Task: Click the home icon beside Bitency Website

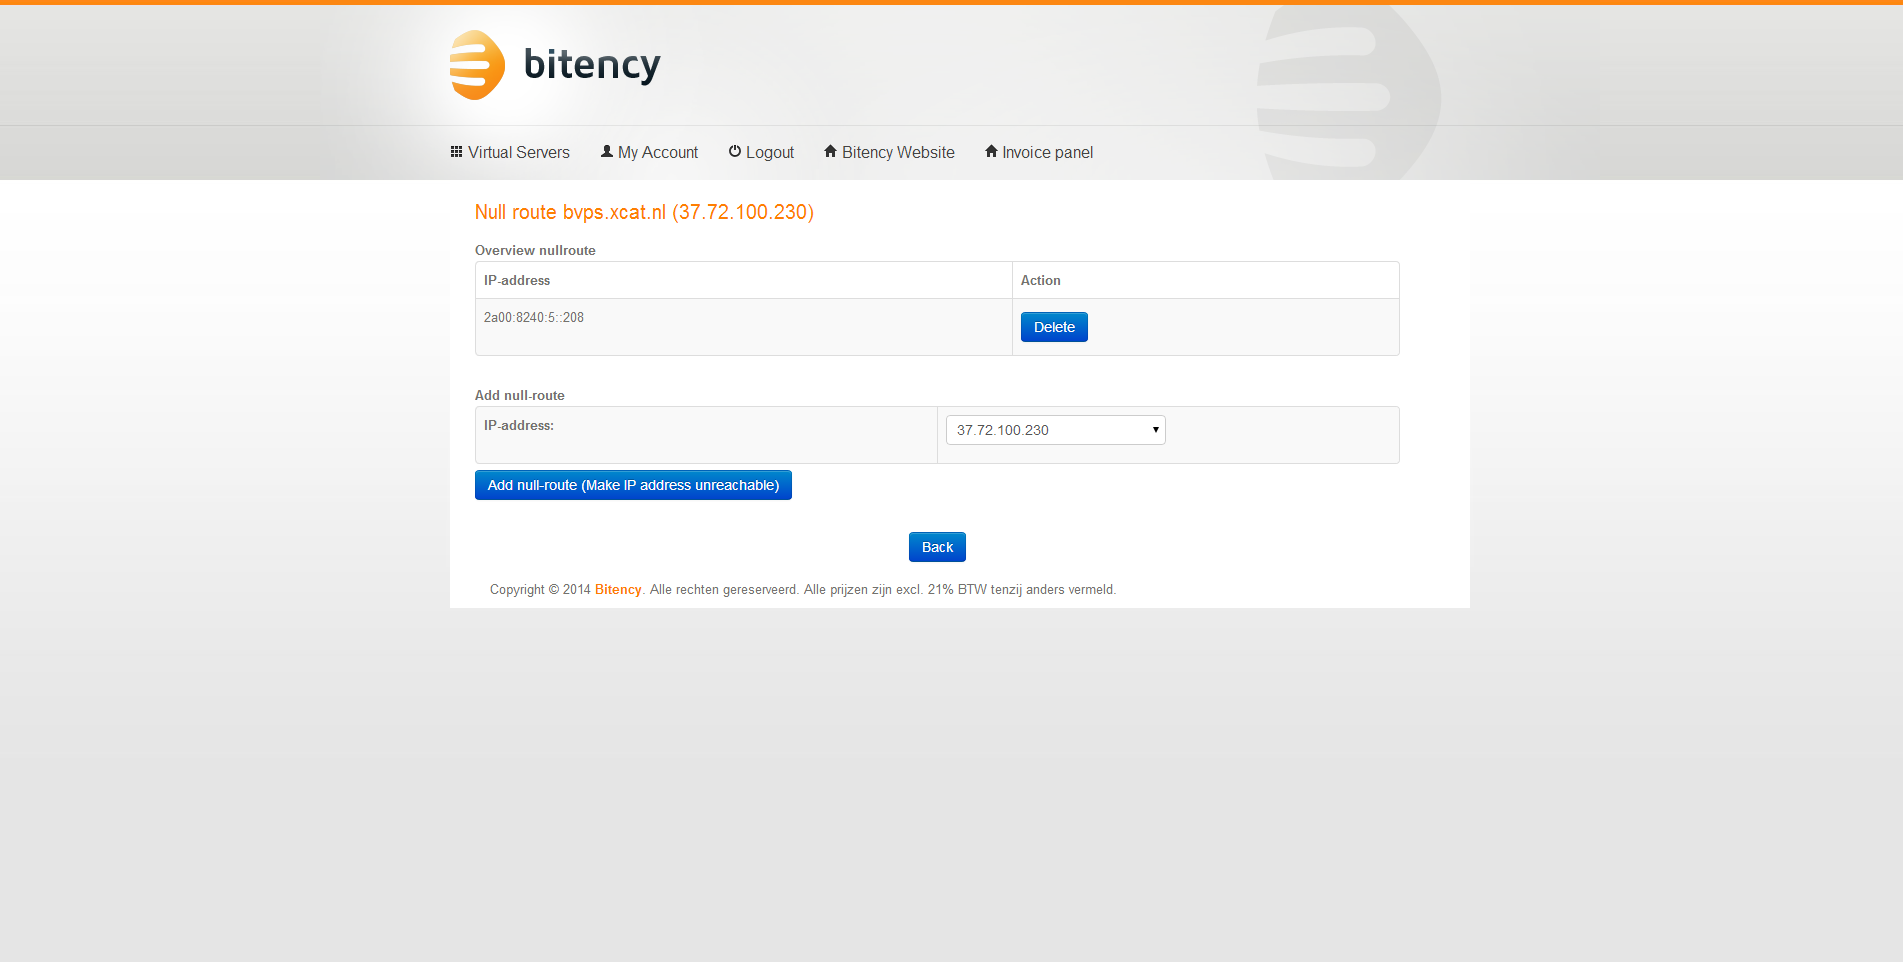Action: point(830,152)
